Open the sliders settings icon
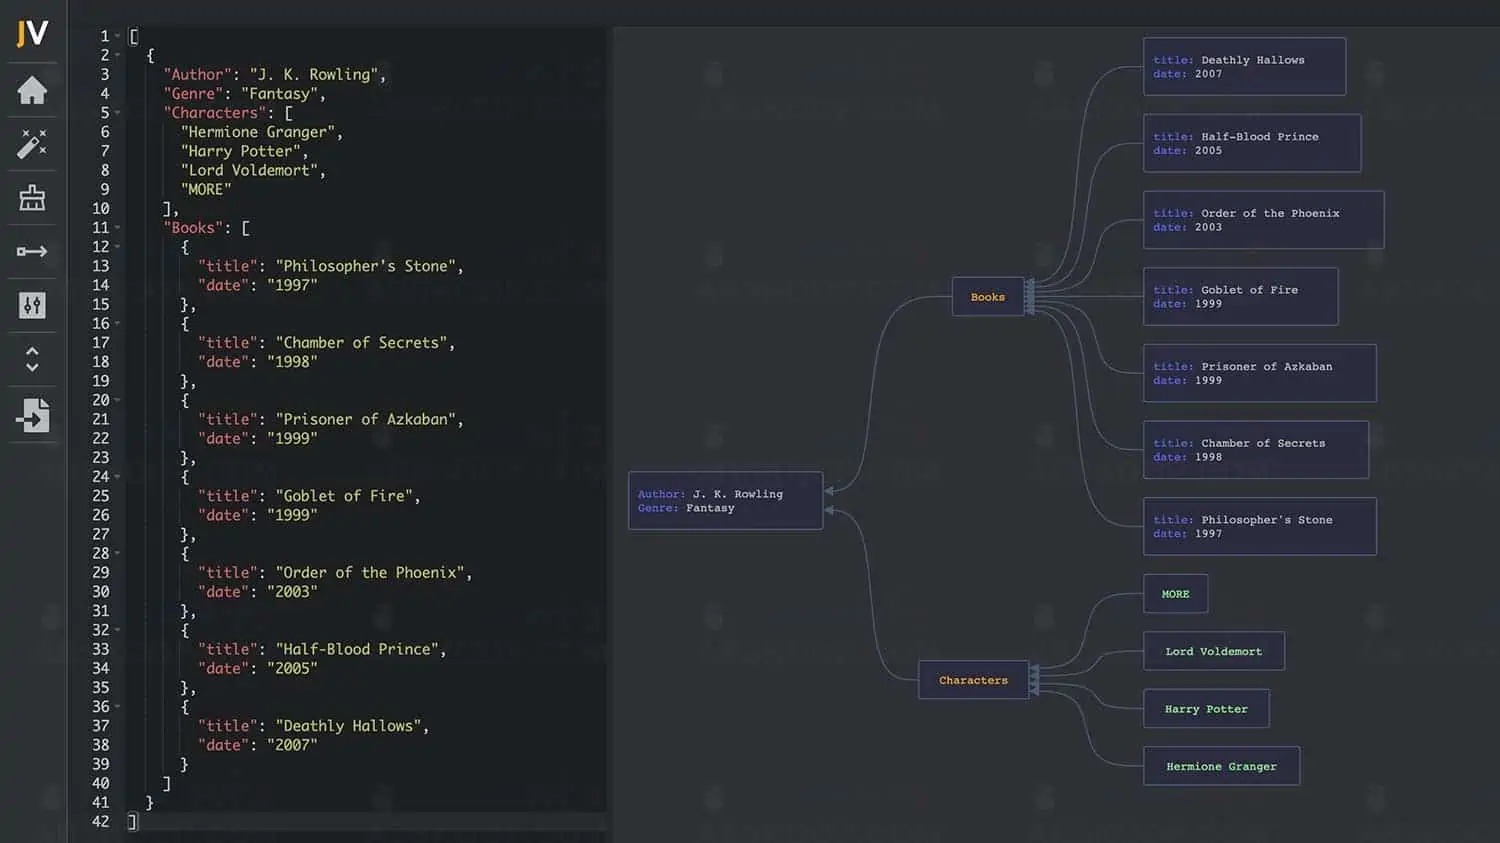 tap(32, 305)
